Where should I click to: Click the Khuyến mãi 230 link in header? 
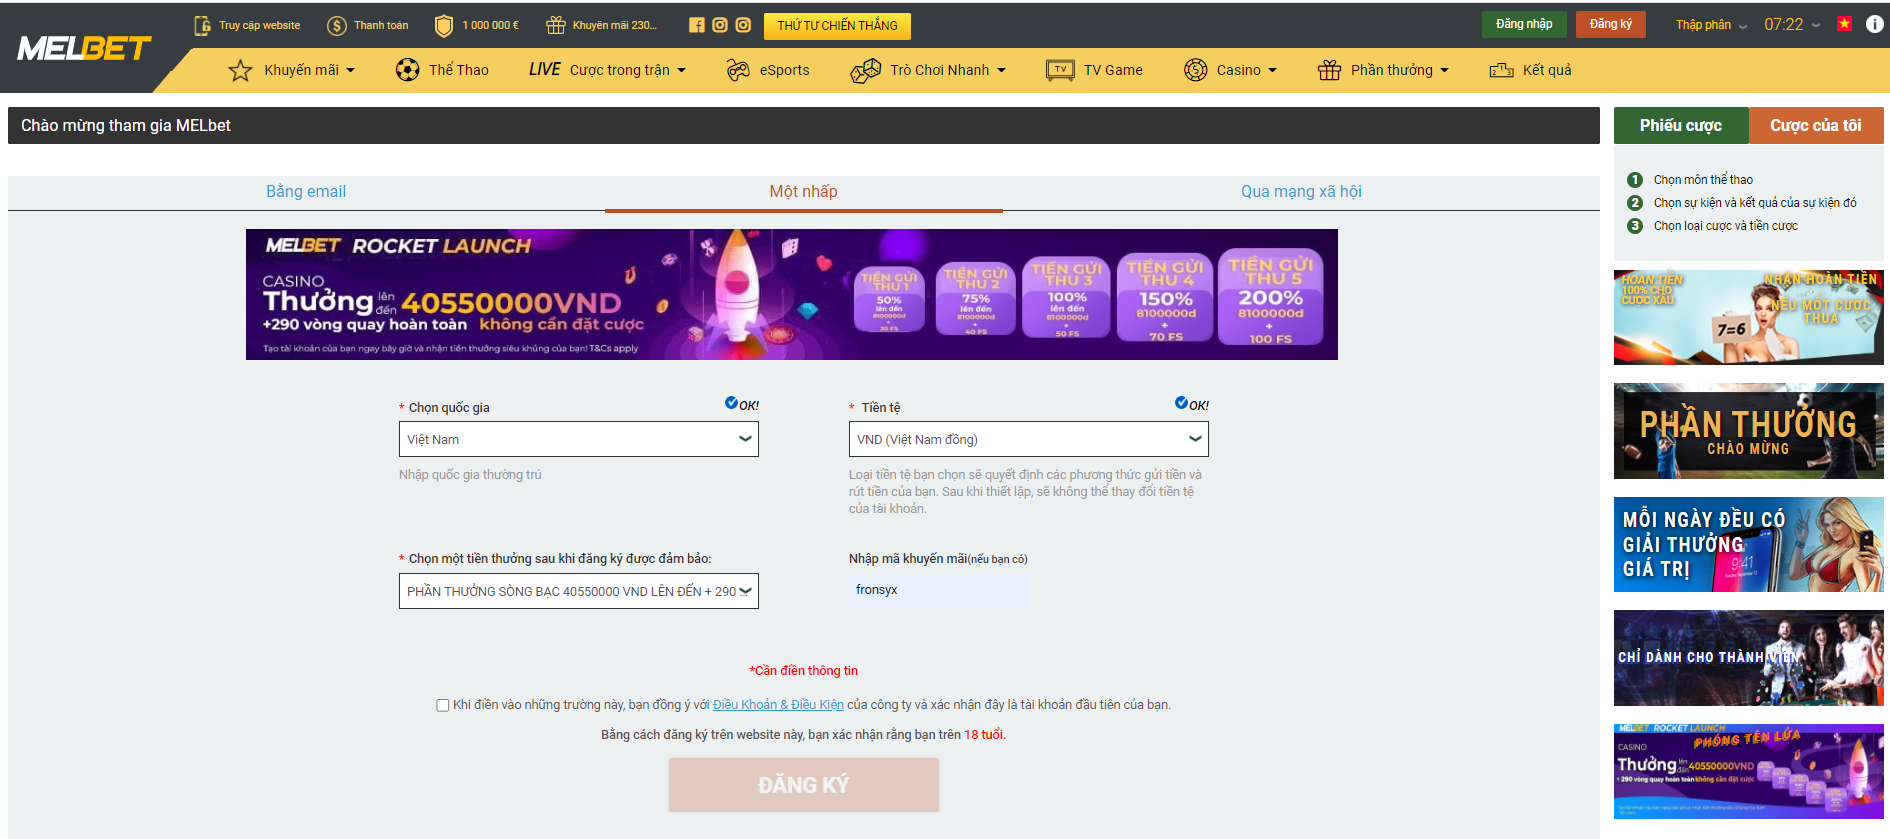(615, 25)
